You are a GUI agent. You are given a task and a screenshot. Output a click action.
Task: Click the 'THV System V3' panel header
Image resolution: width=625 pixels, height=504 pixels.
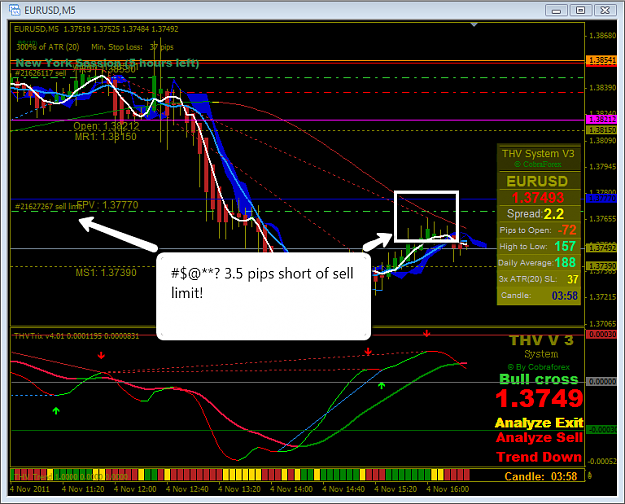click(x=538, y=154)
